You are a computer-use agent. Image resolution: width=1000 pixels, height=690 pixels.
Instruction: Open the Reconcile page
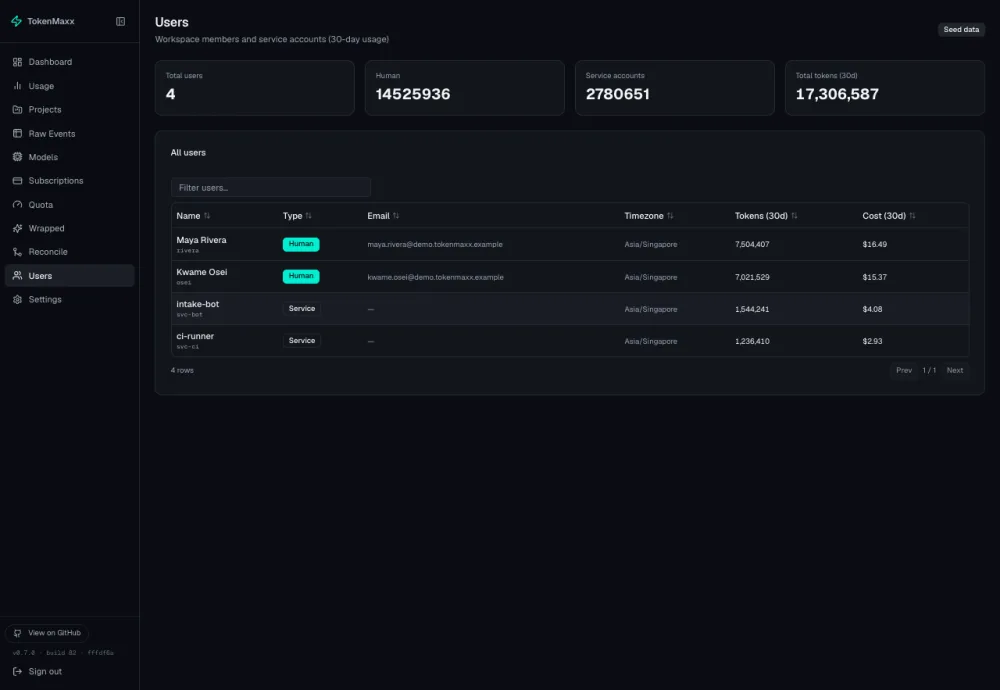[70, 252]
